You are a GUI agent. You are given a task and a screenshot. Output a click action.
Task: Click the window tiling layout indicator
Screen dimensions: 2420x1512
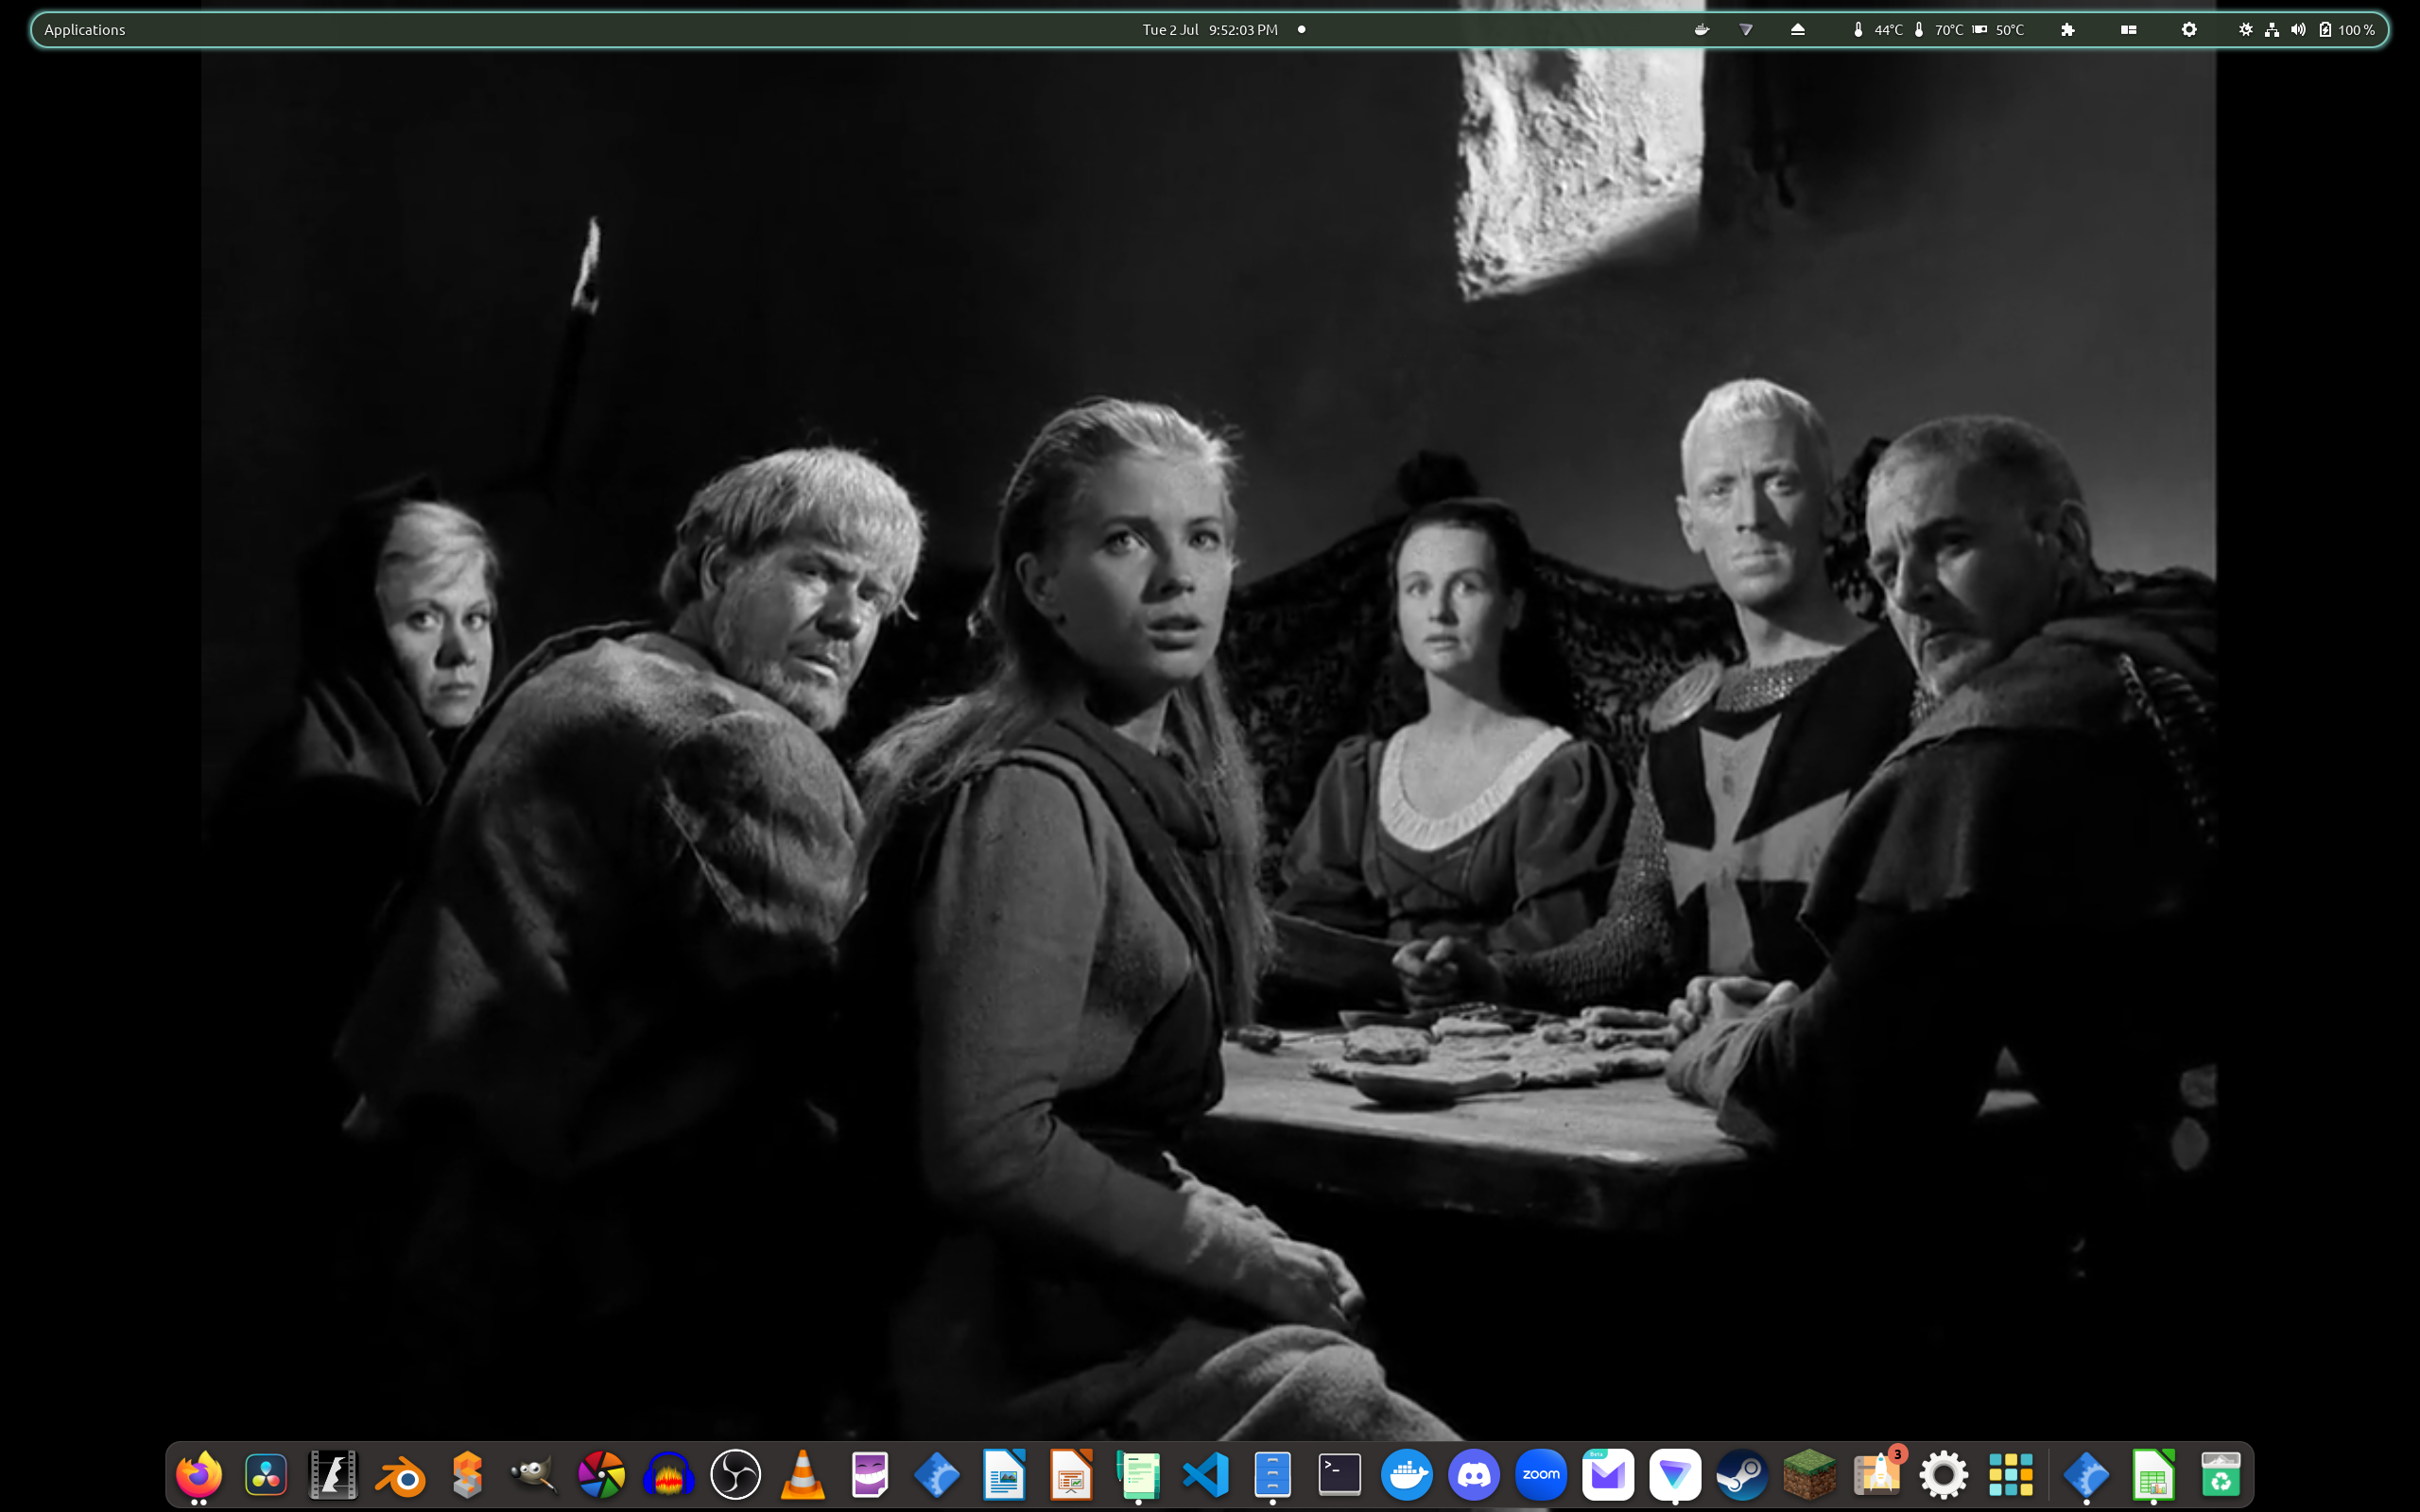[2129, 30]
